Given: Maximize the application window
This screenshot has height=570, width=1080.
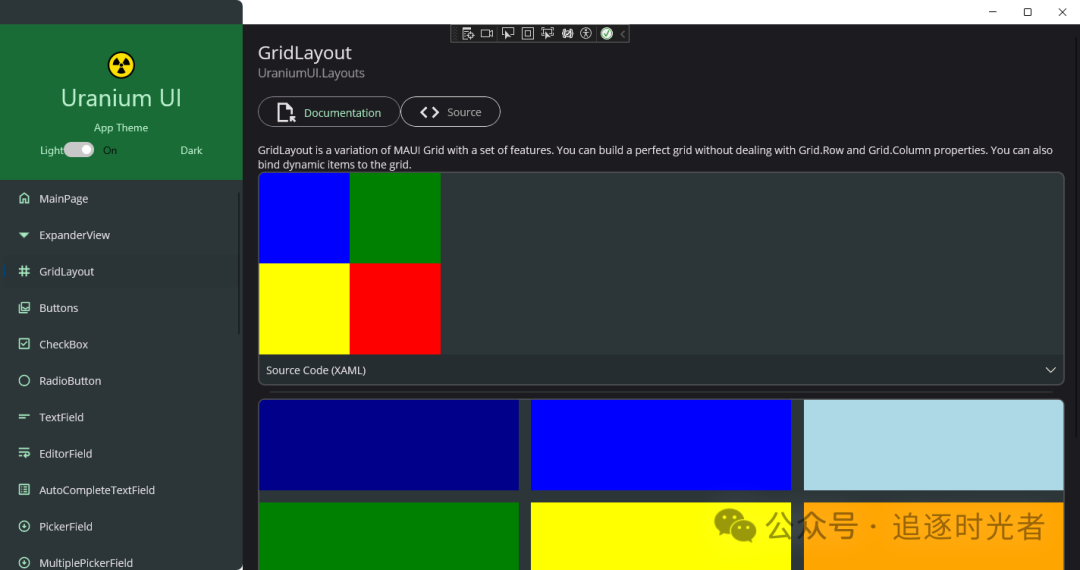Looking at the screenshot, I should pyautogui.click(x=1028, y=12).
